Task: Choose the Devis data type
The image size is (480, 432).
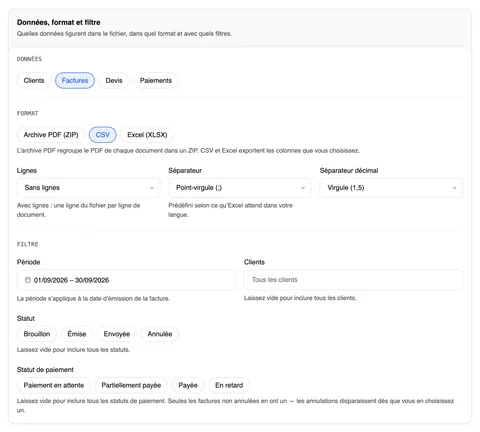Action: 114,81
